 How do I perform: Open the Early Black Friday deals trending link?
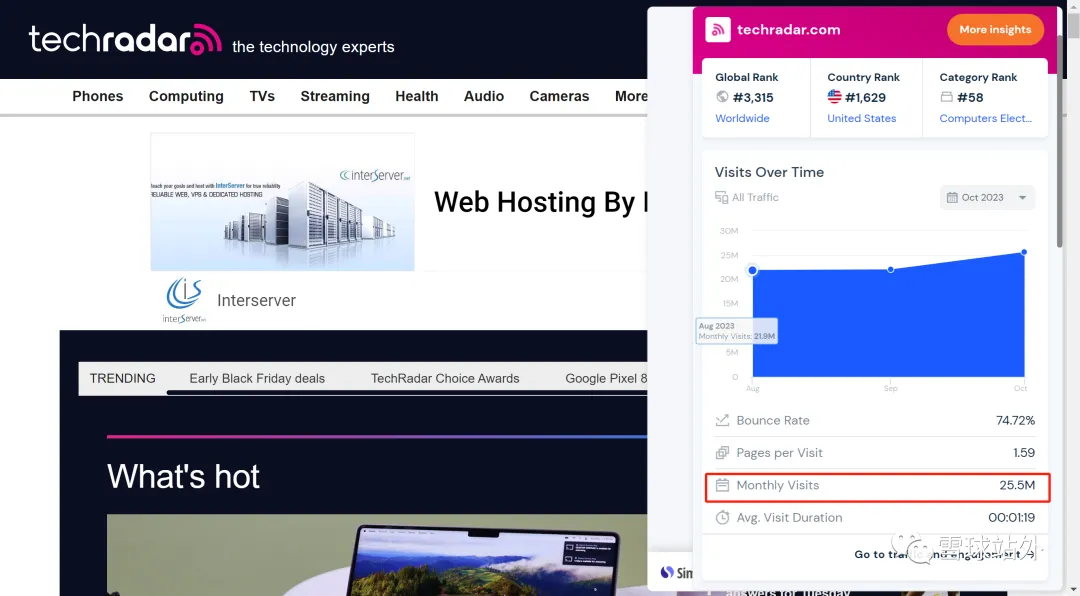click(x=257, y=378)
